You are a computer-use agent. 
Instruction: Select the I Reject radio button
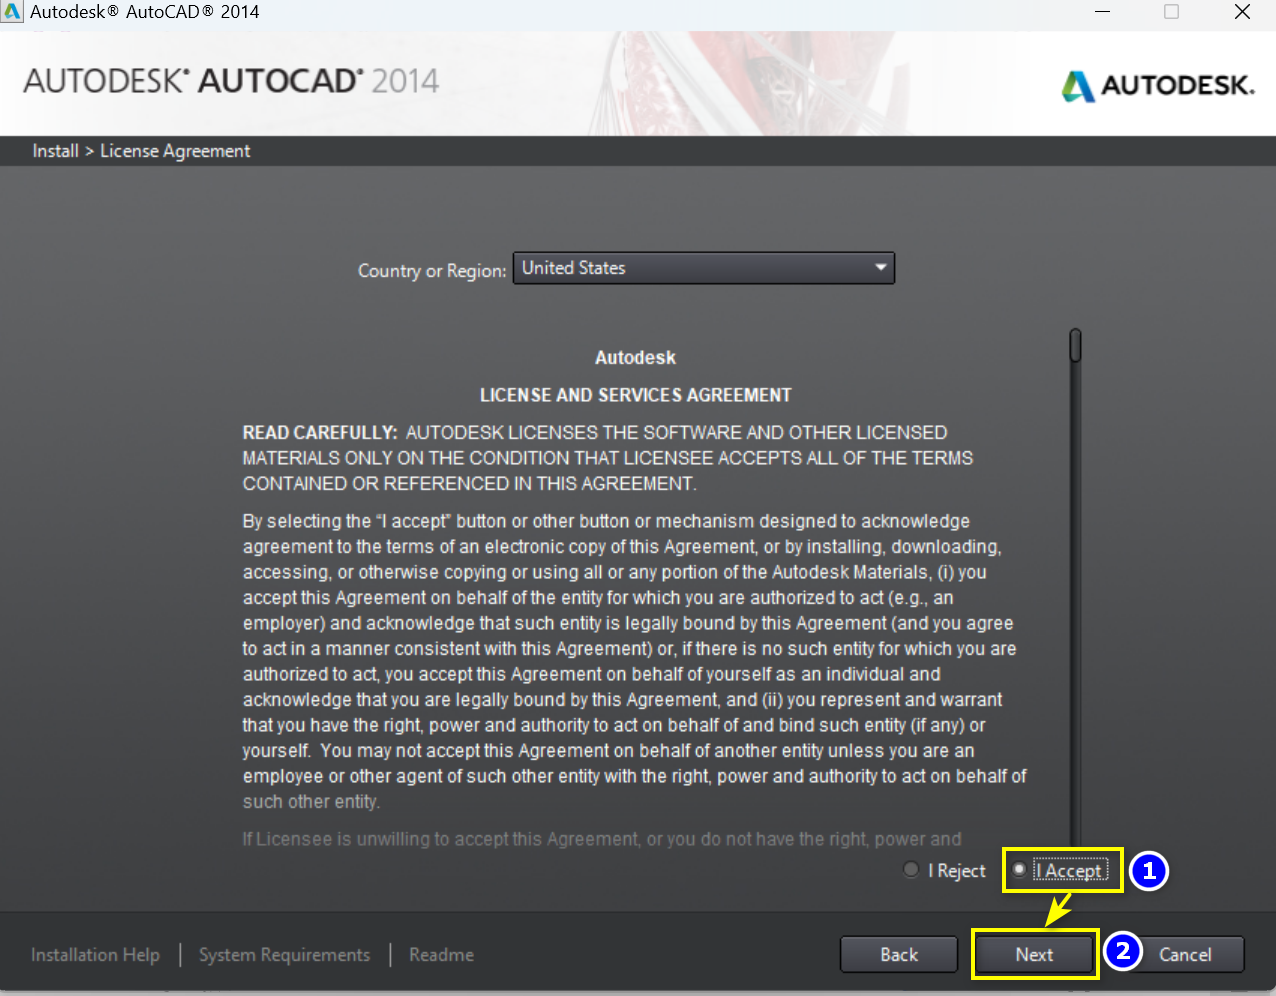[x=911, y=870]
